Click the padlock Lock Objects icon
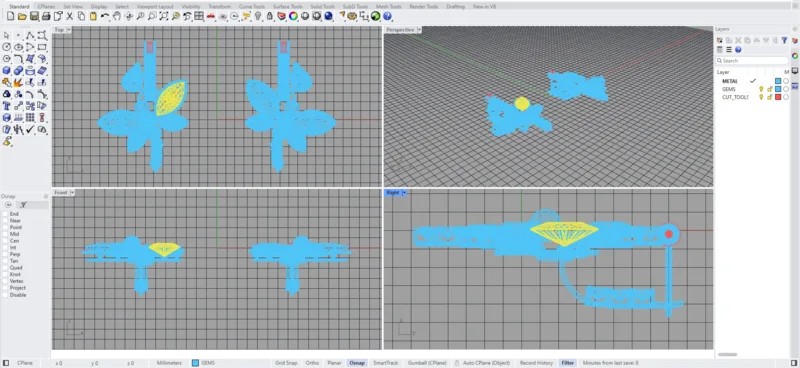The width and height of the screenshot is (800, 368). tap(269, 16)
